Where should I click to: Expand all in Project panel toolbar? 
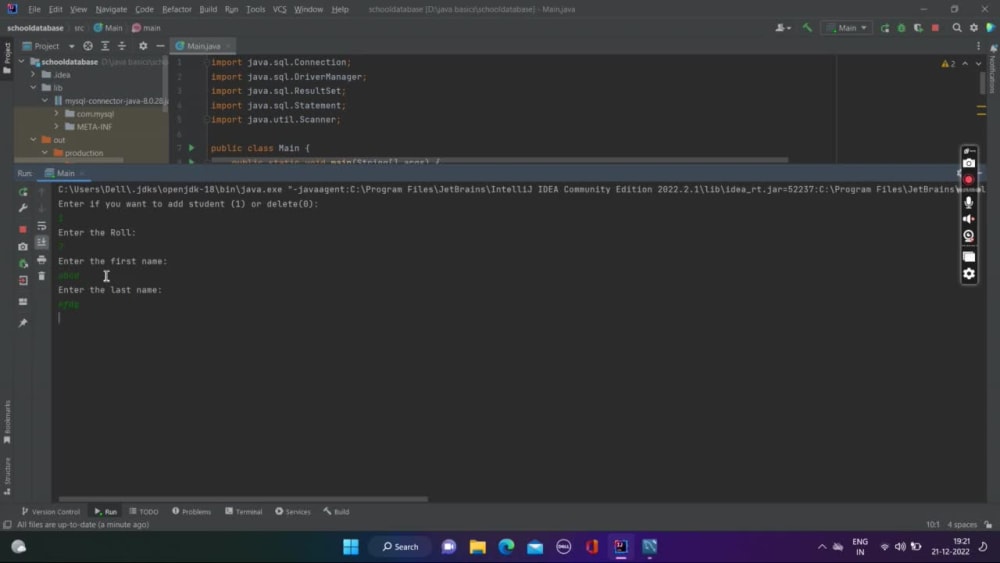(105, 46)
